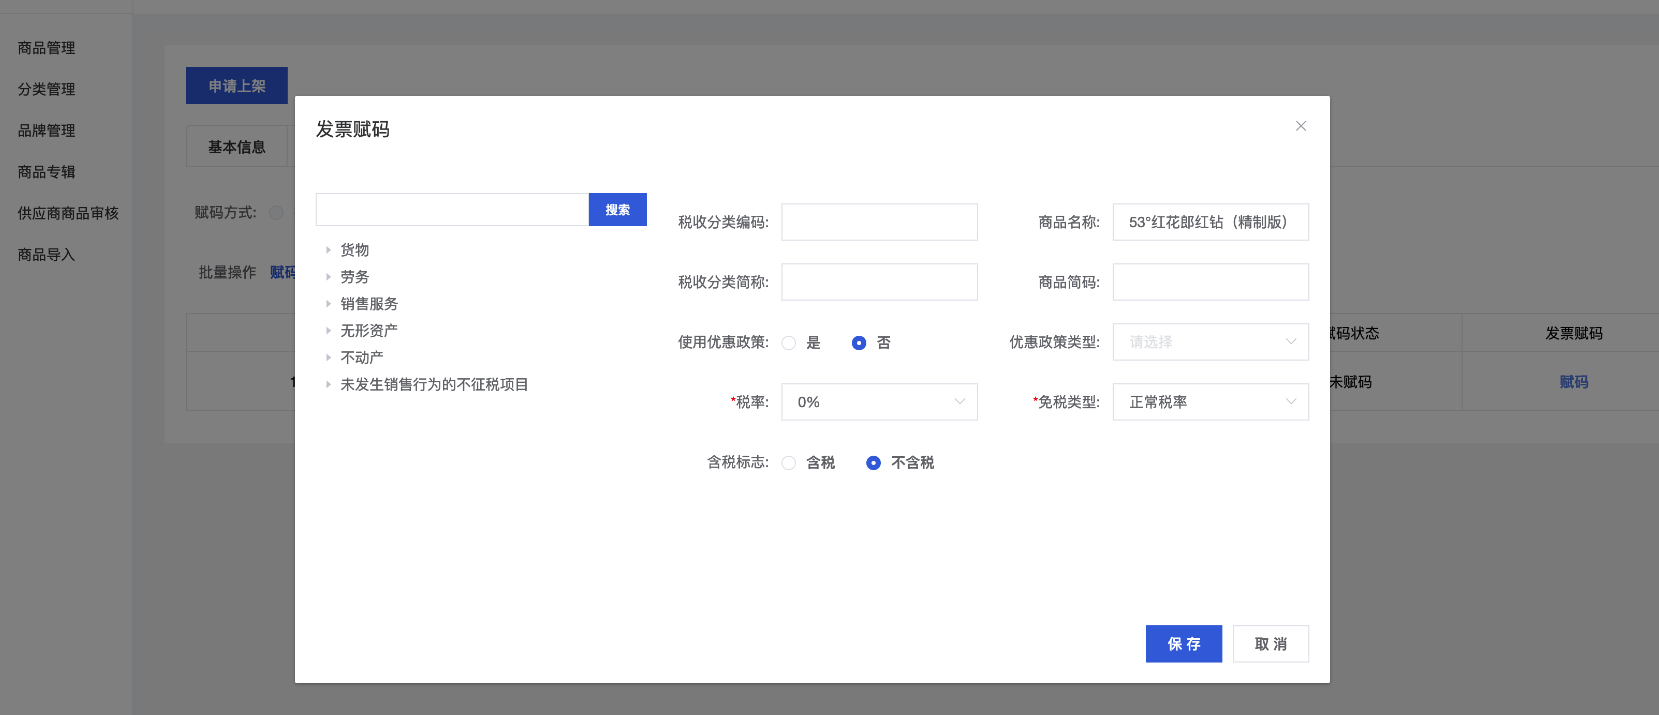Click the 税收分类编码 input field
The width and height of the screenshot is (1659, 715).
pyautogui.click(x=879, y=222)
